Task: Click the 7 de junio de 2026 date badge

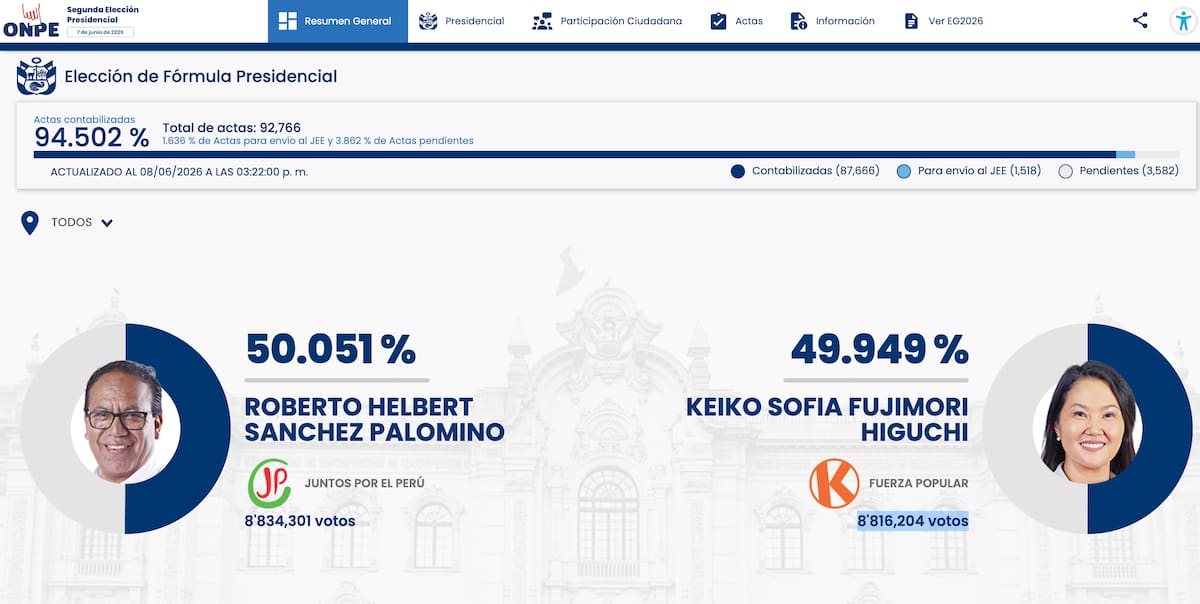Action: point(100,32)
